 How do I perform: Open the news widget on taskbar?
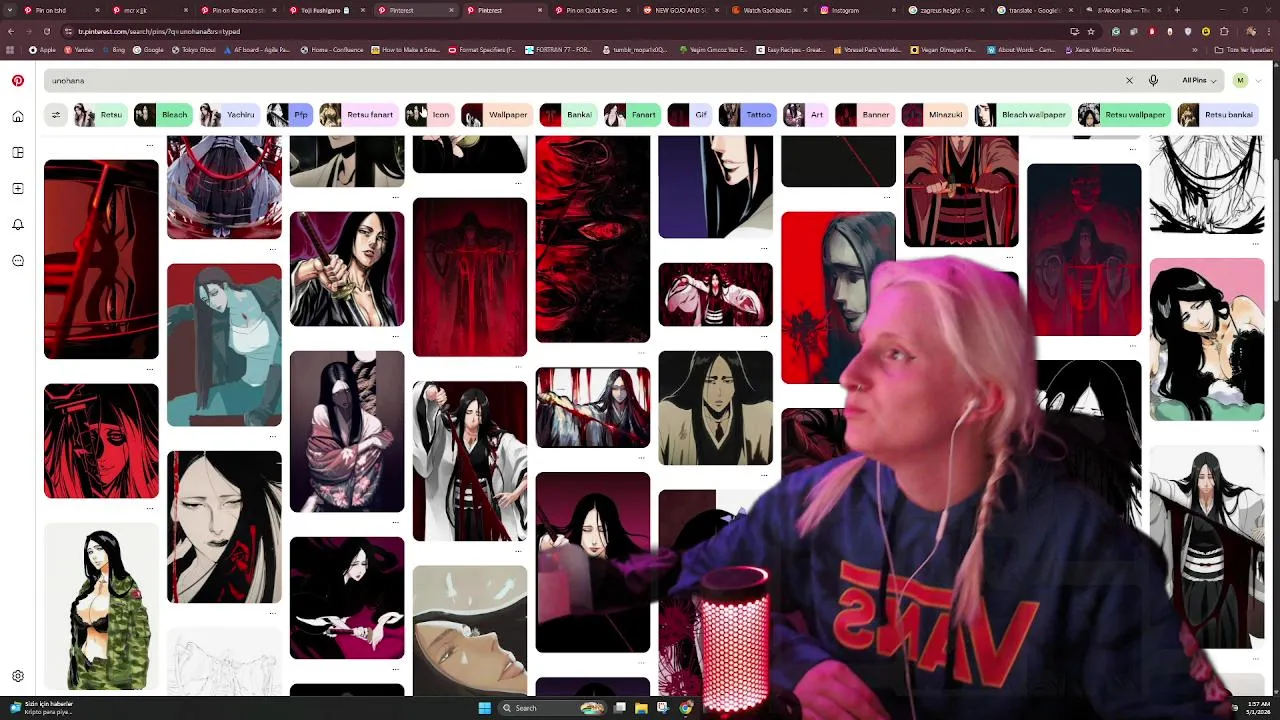[40, 706]
